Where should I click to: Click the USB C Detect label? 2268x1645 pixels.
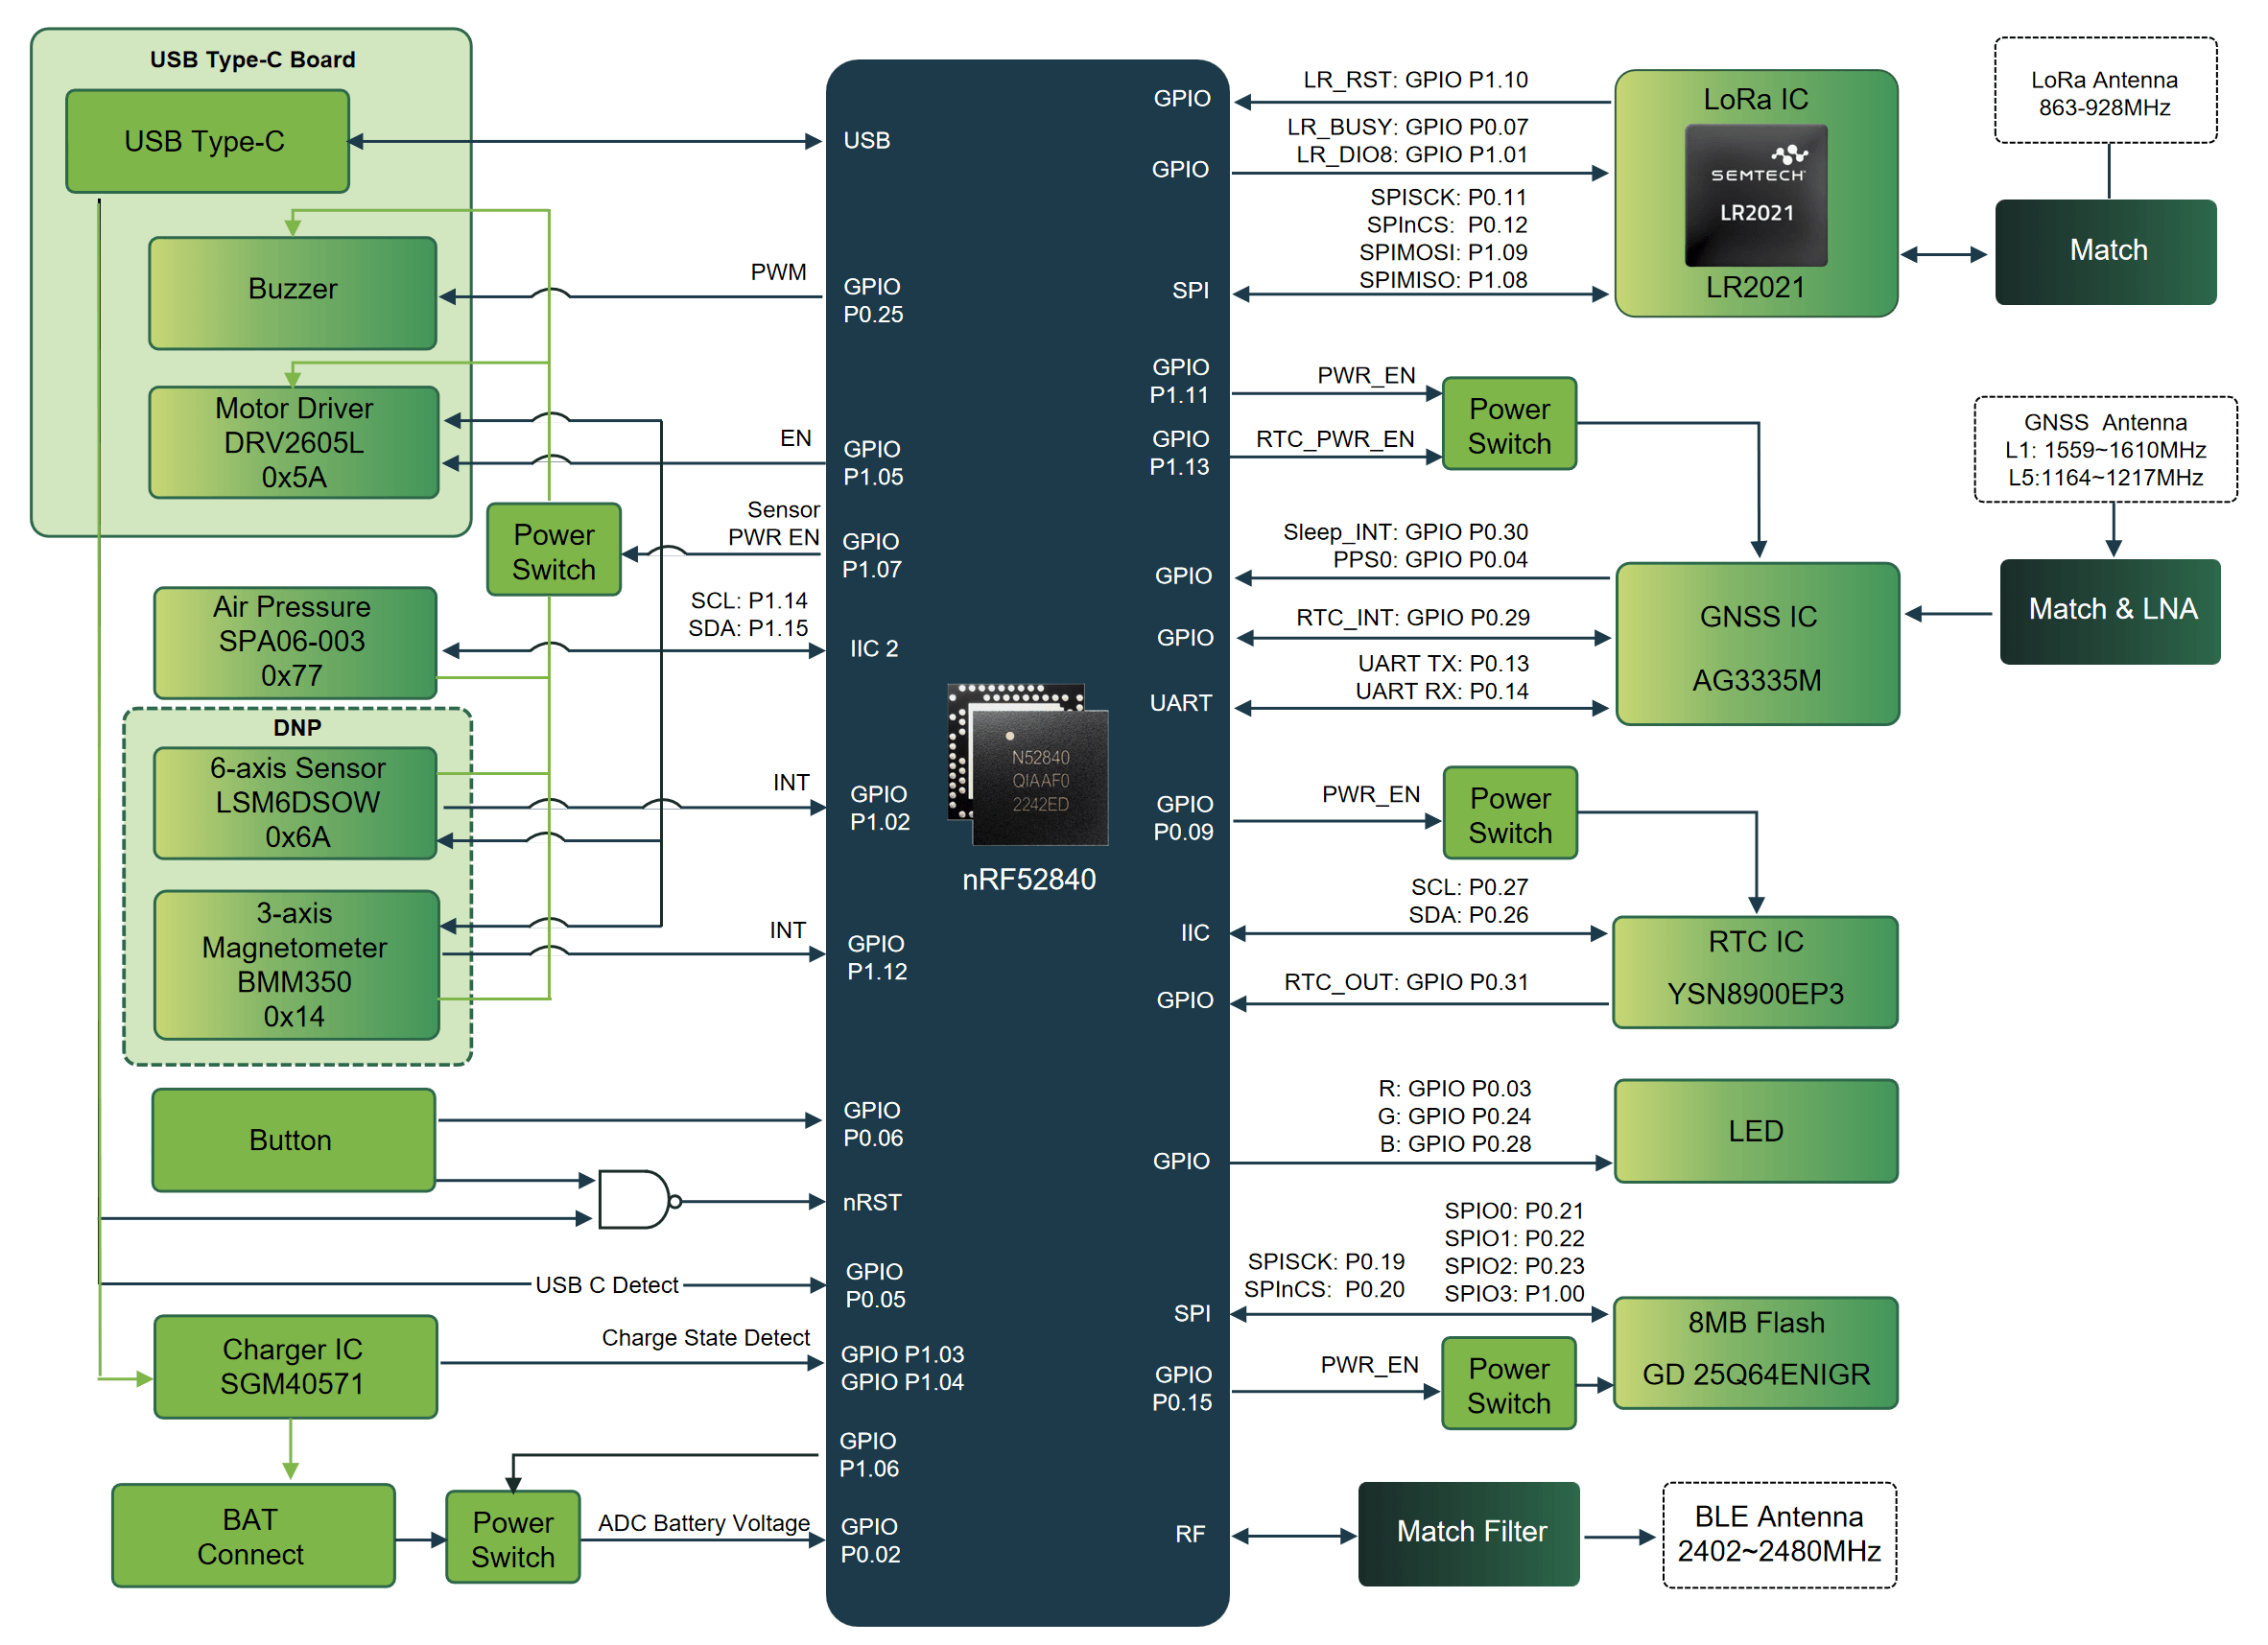click(607, 1285)
